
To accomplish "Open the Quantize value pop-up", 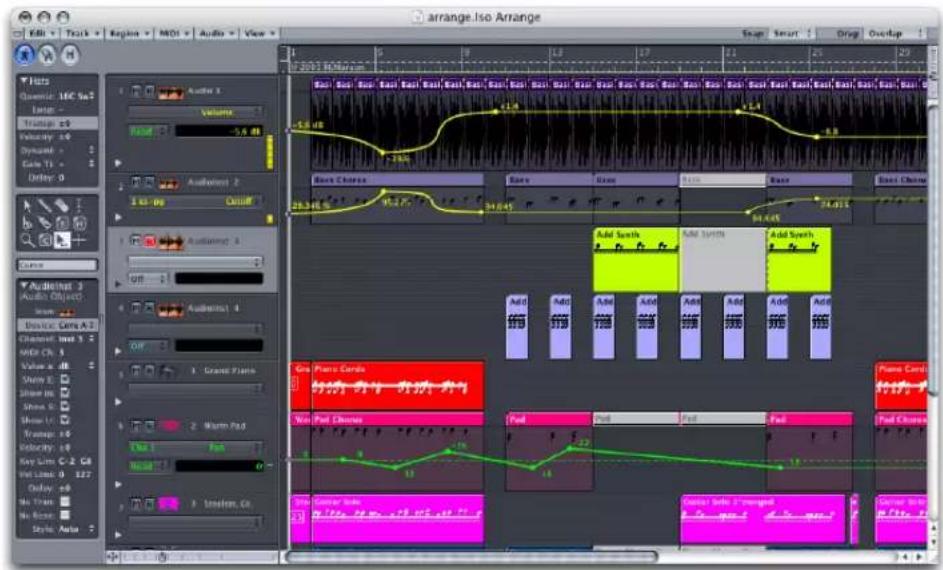I will (x=76, y=96).
